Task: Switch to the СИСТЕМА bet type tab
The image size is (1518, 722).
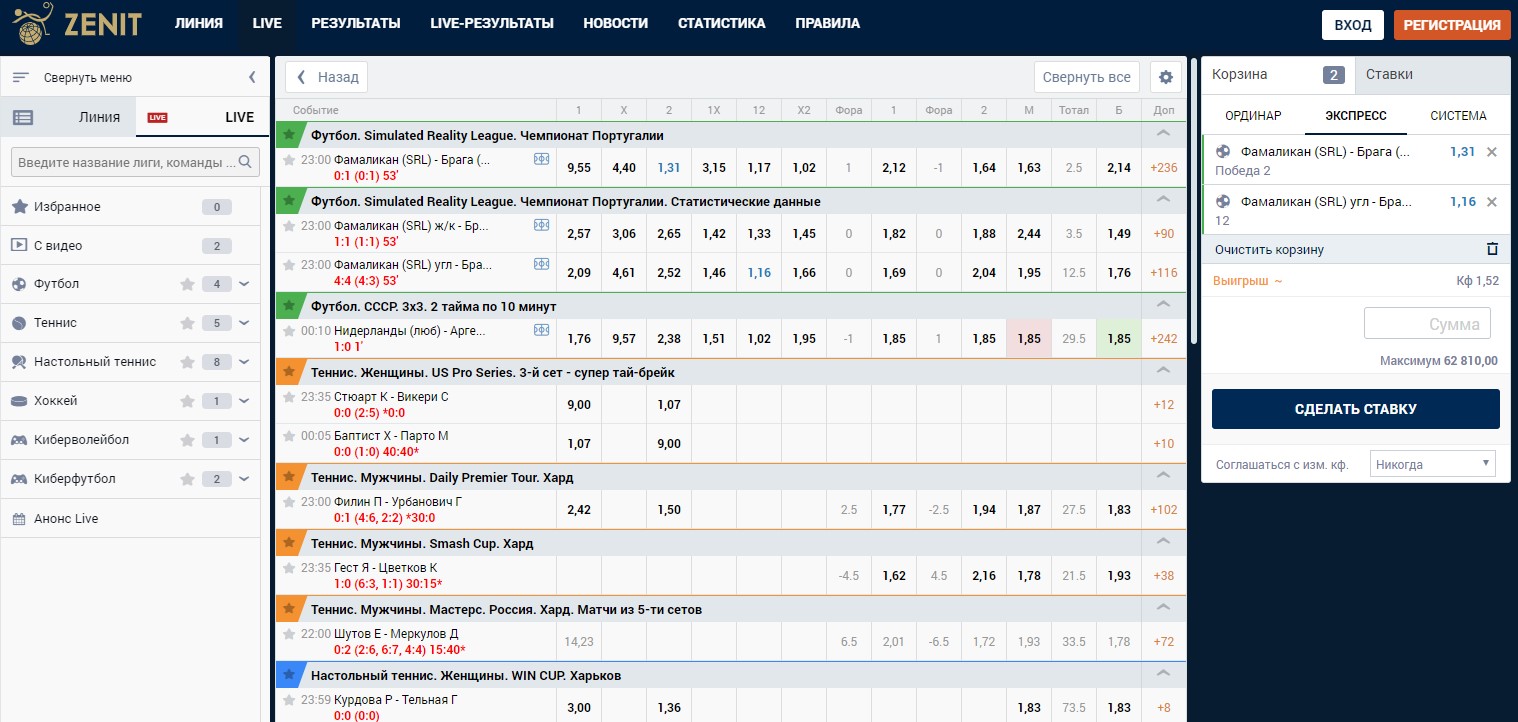Action: (1457, 116)
